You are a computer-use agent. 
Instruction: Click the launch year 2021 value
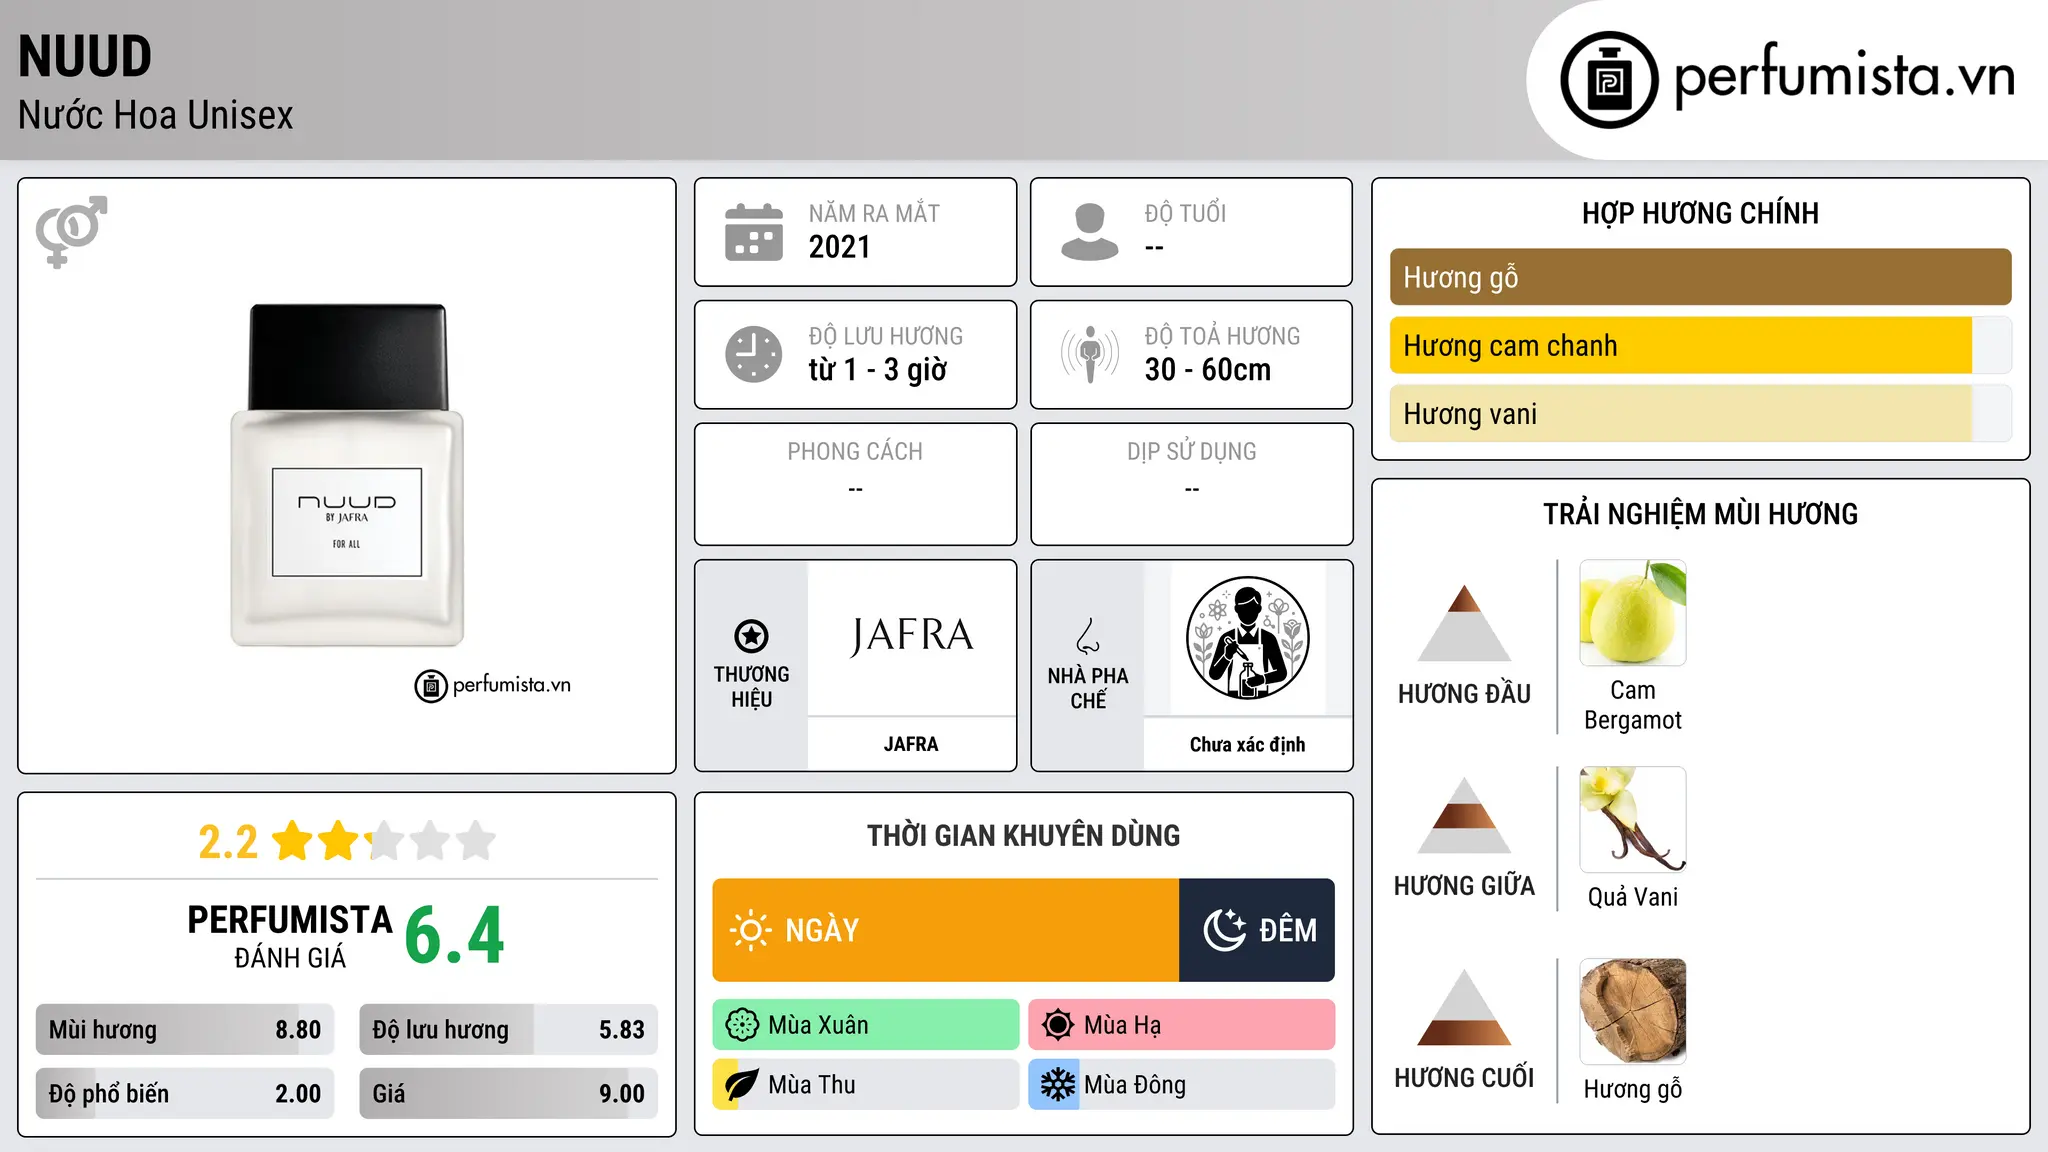tap(840, 246)
